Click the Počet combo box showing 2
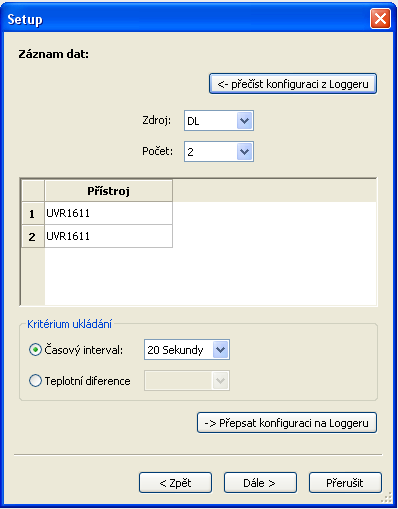Viewport: 398px width, 509px height. [x=219, y=152]
